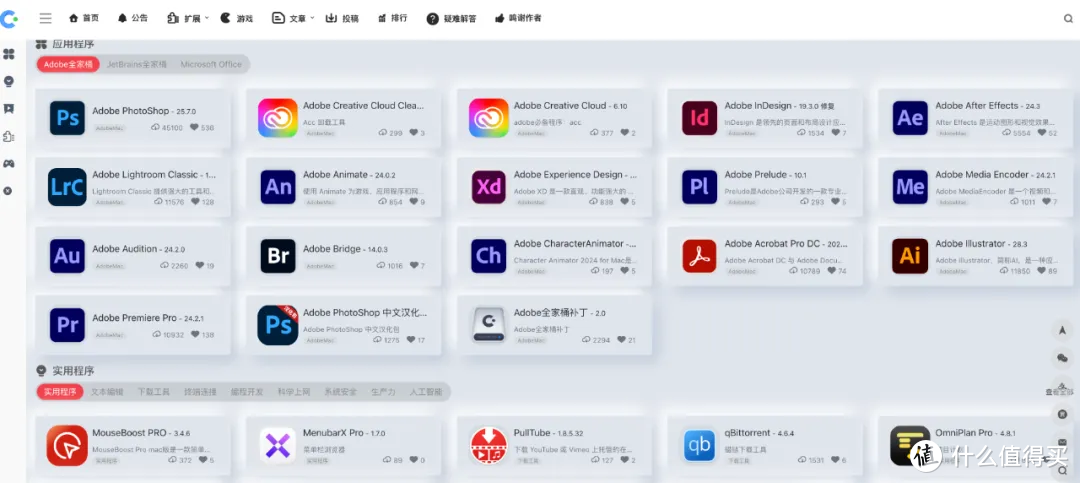Expand the 文章 dropdown in nav bar

[293, 19]
